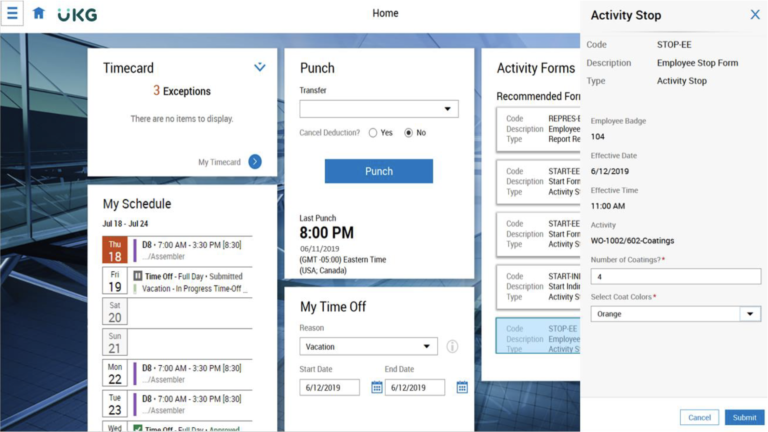The height and width of the screenshot is (432, 768).
Task: Open My Timecard arrow button
Action: (x=255, y=162)
